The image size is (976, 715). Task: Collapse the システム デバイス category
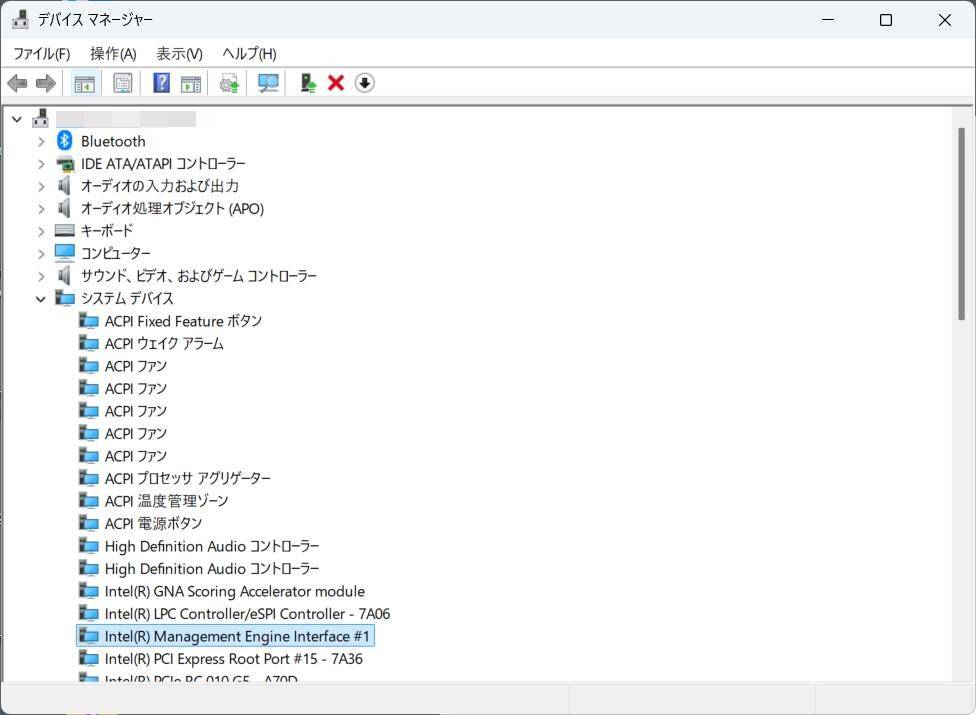click(40, 299)
